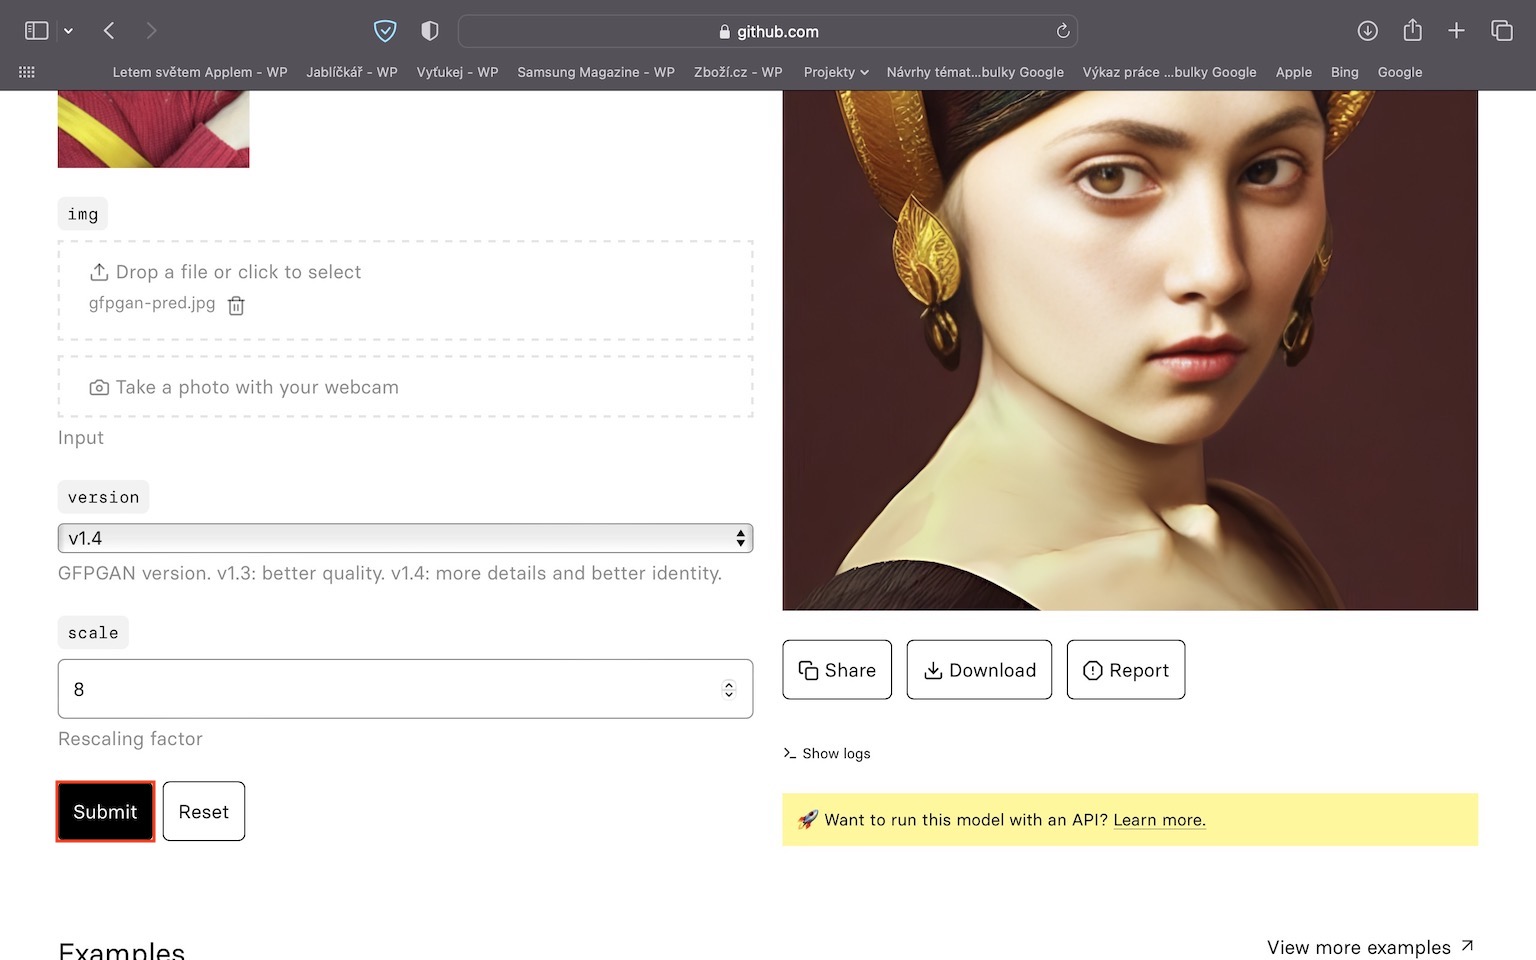1536x960 pixels.
Task: Go back with the back arrow
Action: (x=109, y=31)
